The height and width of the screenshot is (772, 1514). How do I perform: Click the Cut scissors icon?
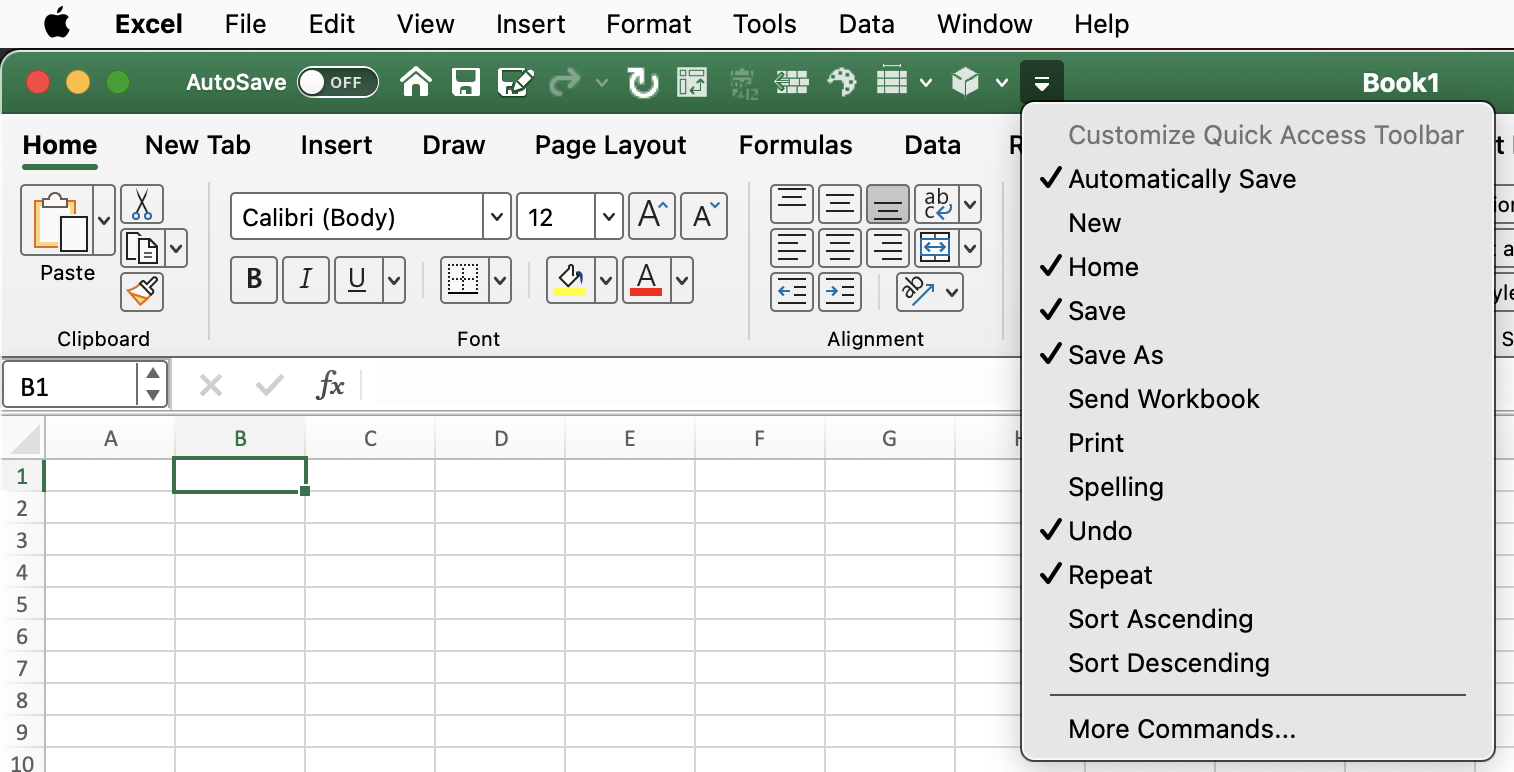[142, 204]
